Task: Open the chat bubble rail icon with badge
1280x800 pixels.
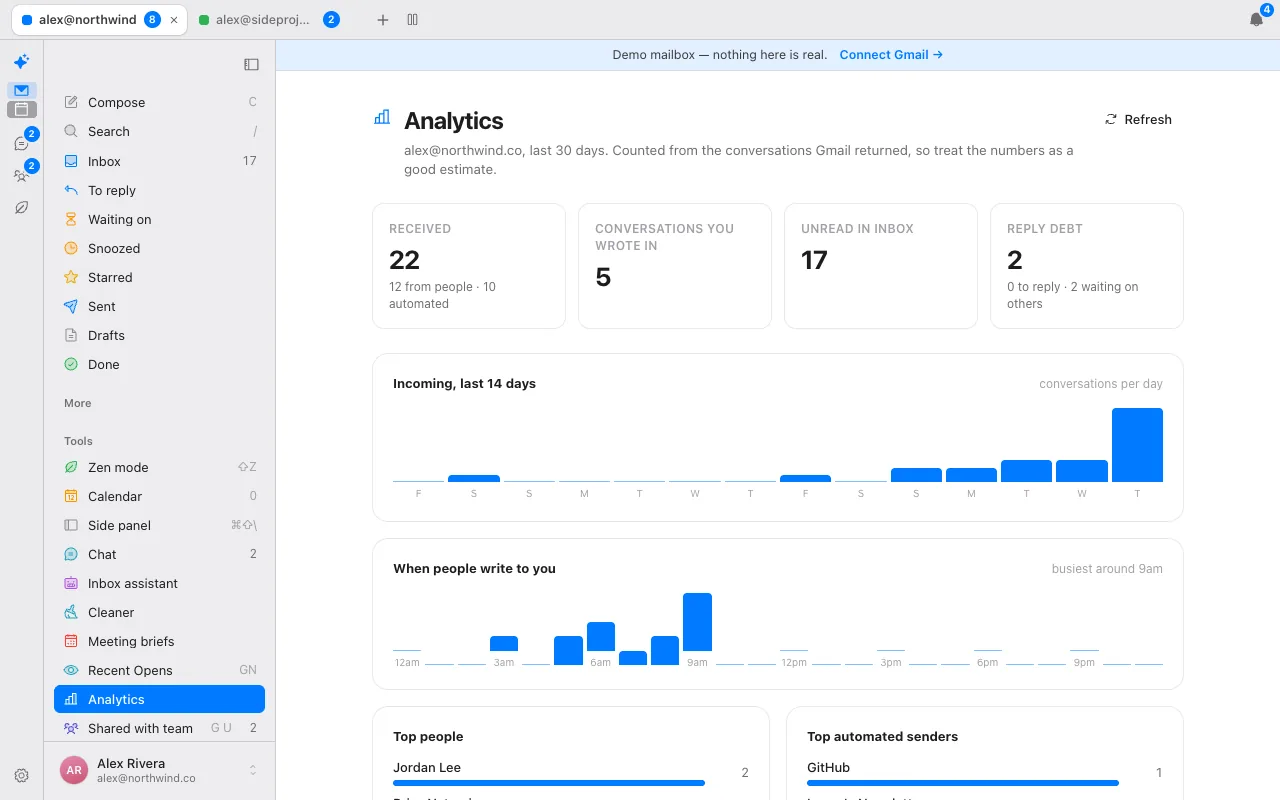Action: click(21, 144)
